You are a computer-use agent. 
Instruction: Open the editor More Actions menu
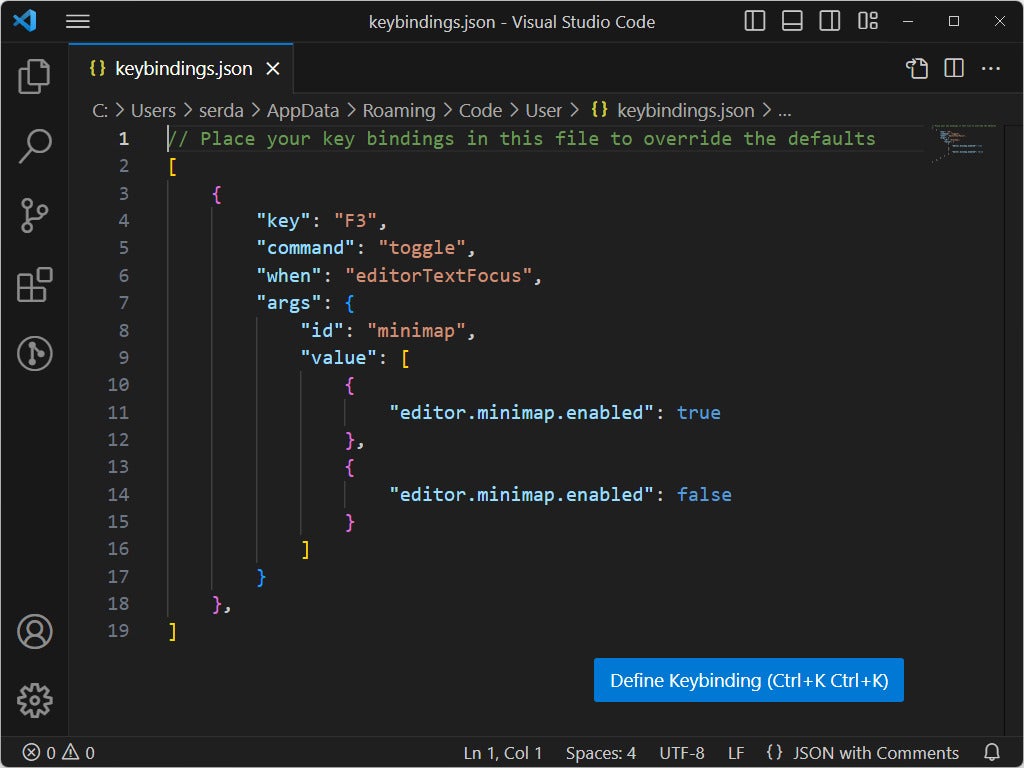(x=991, y=68)
